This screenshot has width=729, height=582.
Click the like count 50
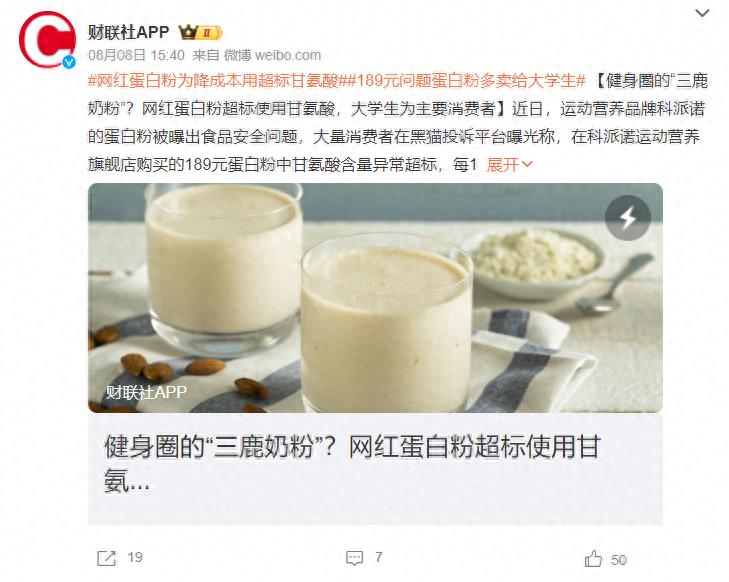pyautogui.click(x=618, y=560)
